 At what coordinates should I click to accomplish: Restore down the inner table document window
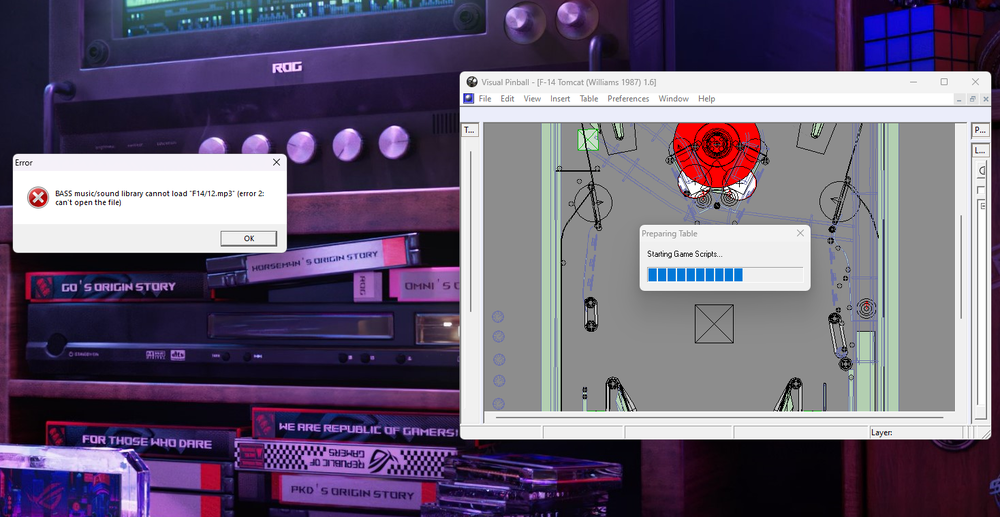click(x=973, y=99)
